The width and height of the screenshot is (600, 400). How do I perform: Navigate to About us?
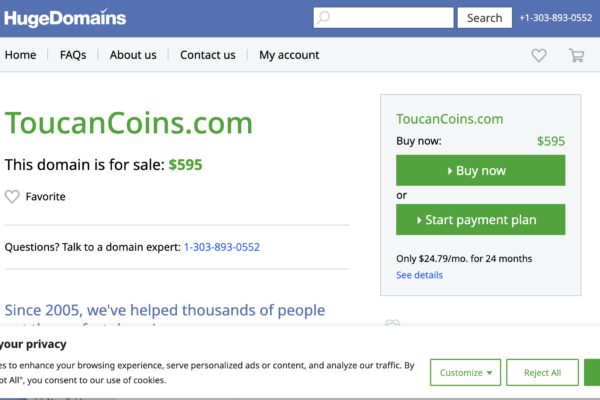[x=133, y=55]
